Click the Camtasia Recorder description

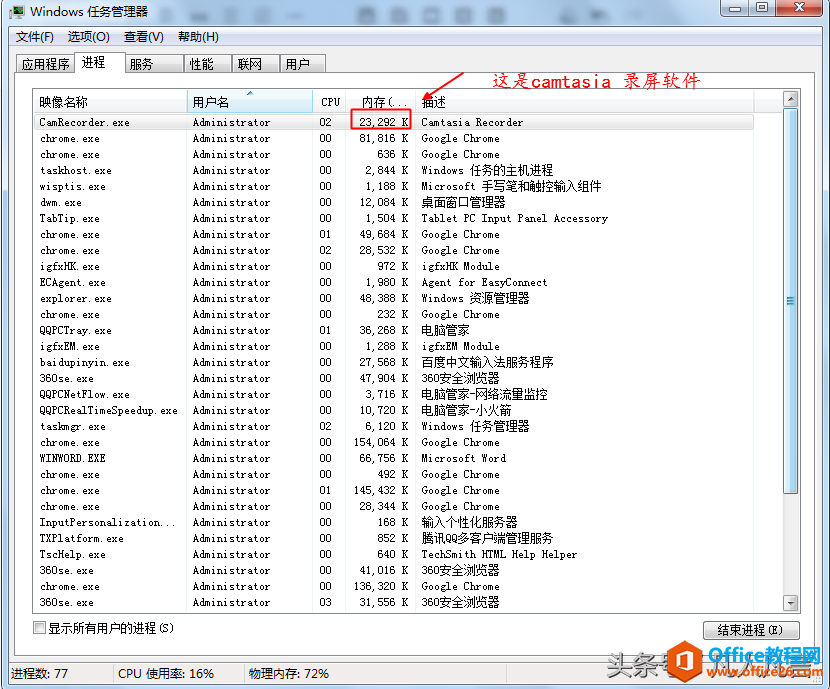tap(472, 122)
